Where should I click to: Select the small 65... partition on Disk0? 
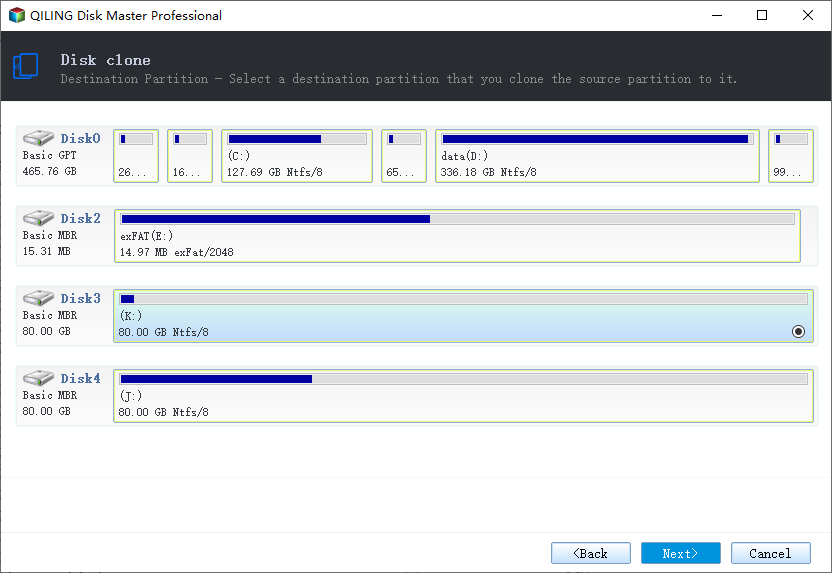coord(404,156)
